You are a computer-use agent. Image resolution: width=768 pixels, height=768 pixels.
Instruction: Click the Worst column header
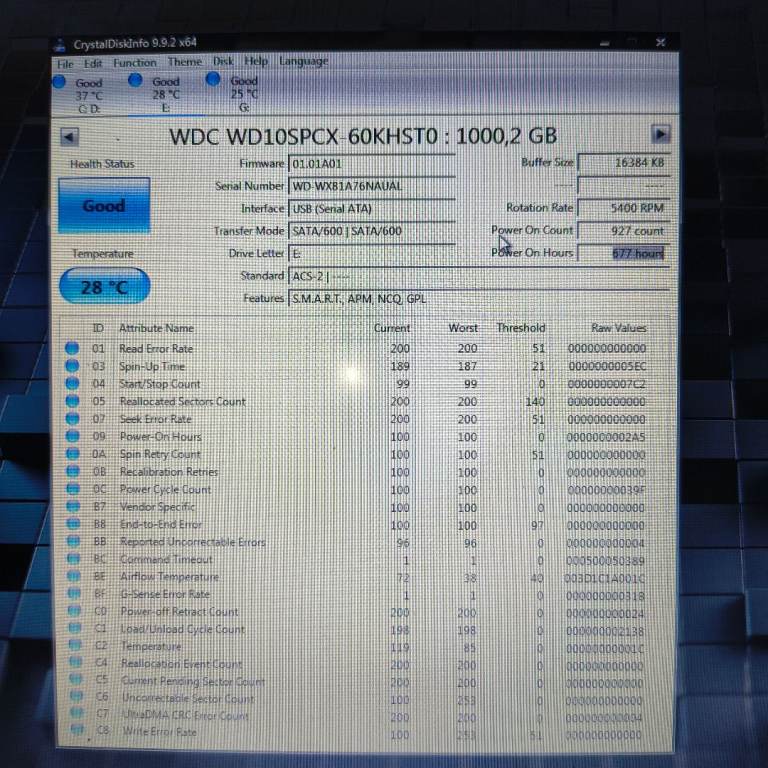point(463,328)
